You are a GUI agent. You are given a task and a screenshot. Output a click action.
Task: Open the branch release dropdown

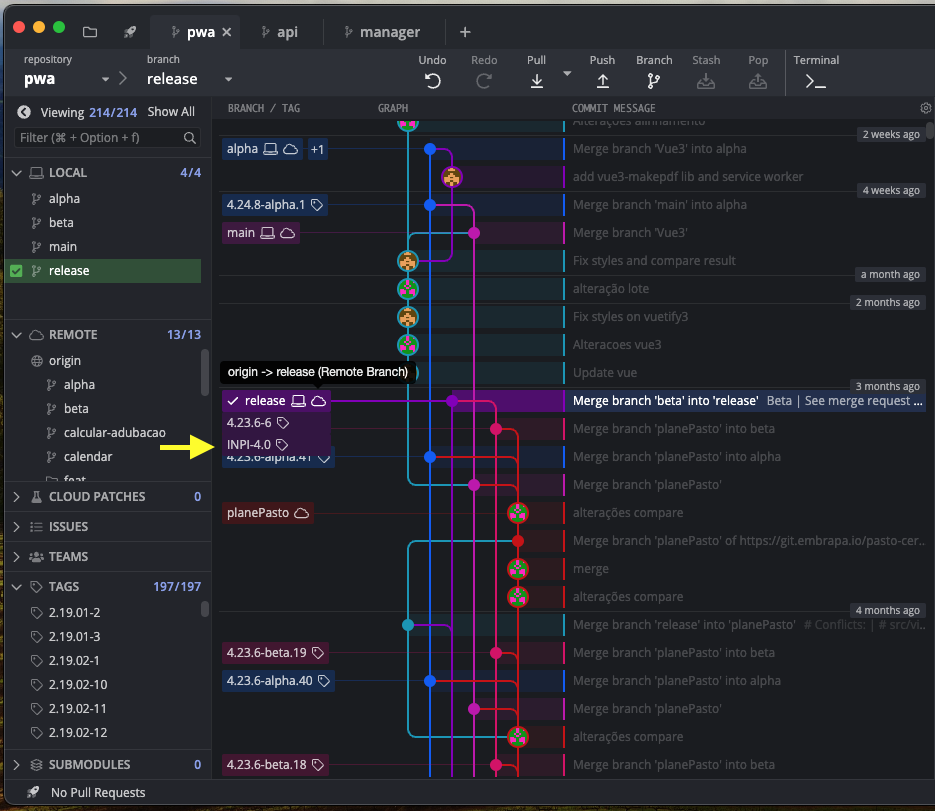coord(228,79)
